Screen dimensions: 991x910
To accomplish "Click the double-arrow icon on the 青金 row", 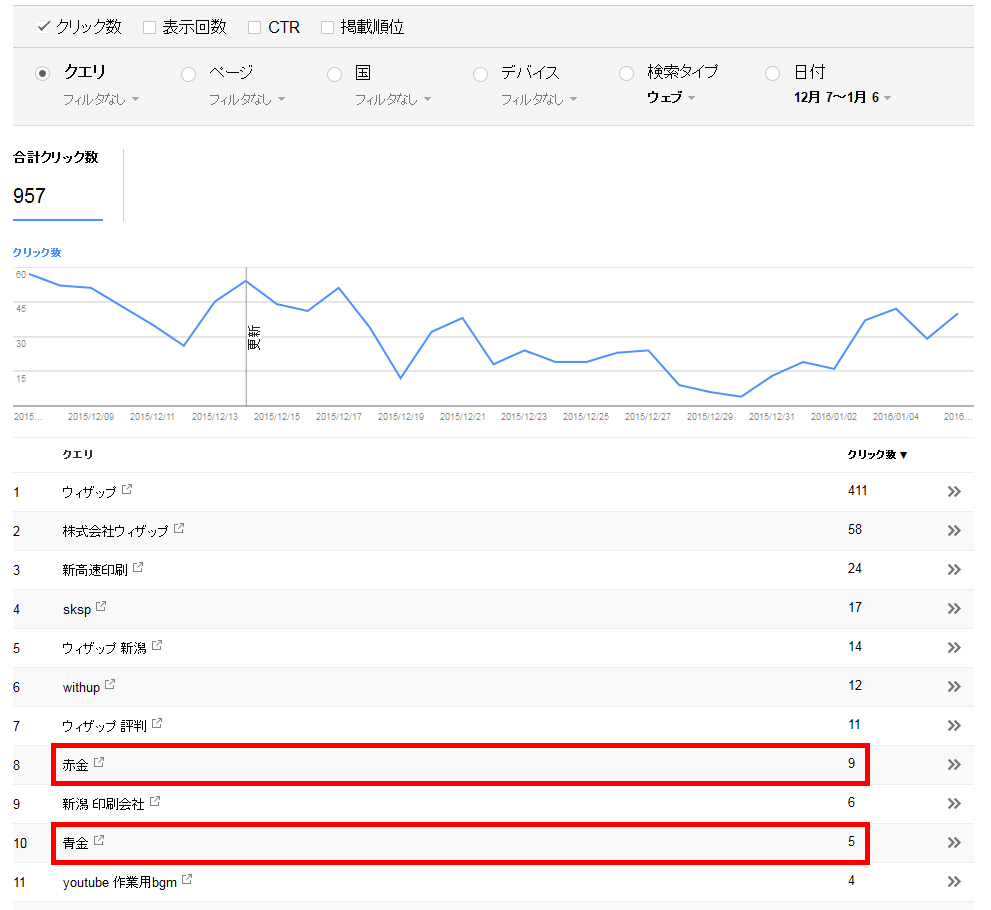I will (x=952, y=841).
